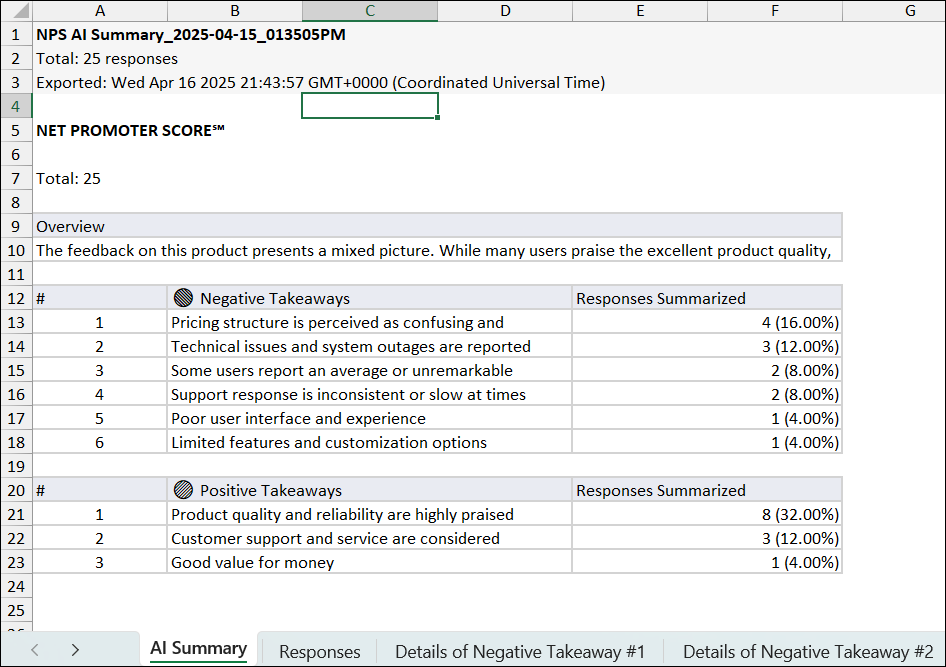Select column C header

coord(370,11)
